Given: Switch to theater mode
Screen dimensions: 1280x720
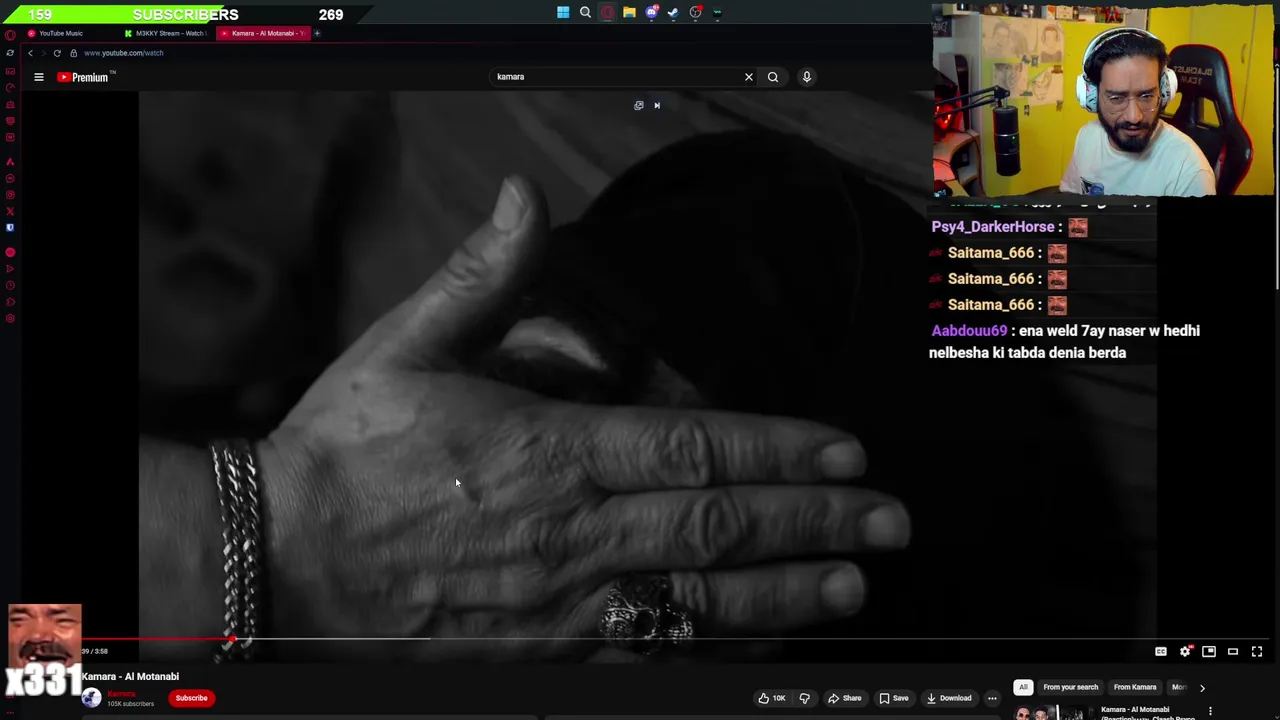Looking at the screenshot, I should click(1233, 651).
